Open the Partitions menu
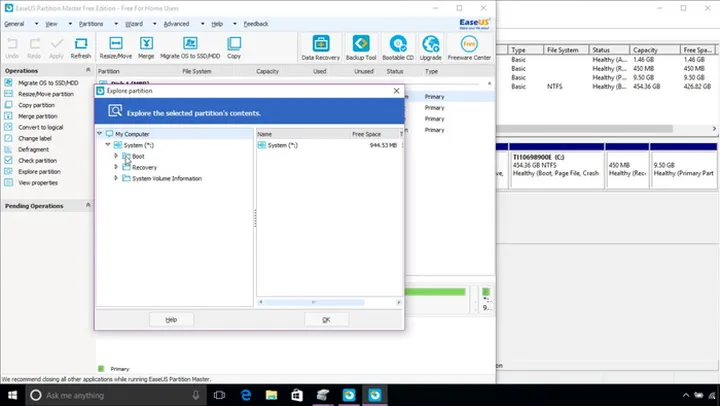This screenshot has width=720, height=406. [x=91, y=24]
